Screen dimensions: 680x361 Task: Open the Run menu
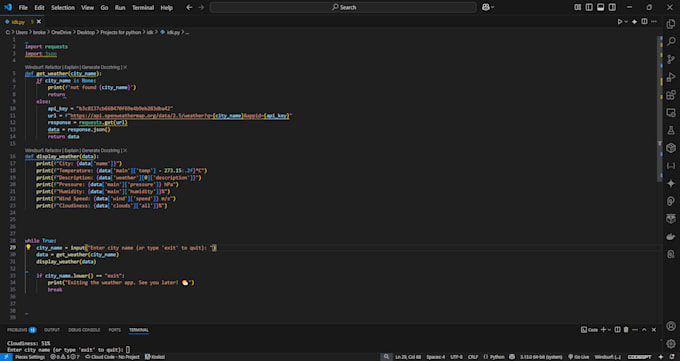120,7
